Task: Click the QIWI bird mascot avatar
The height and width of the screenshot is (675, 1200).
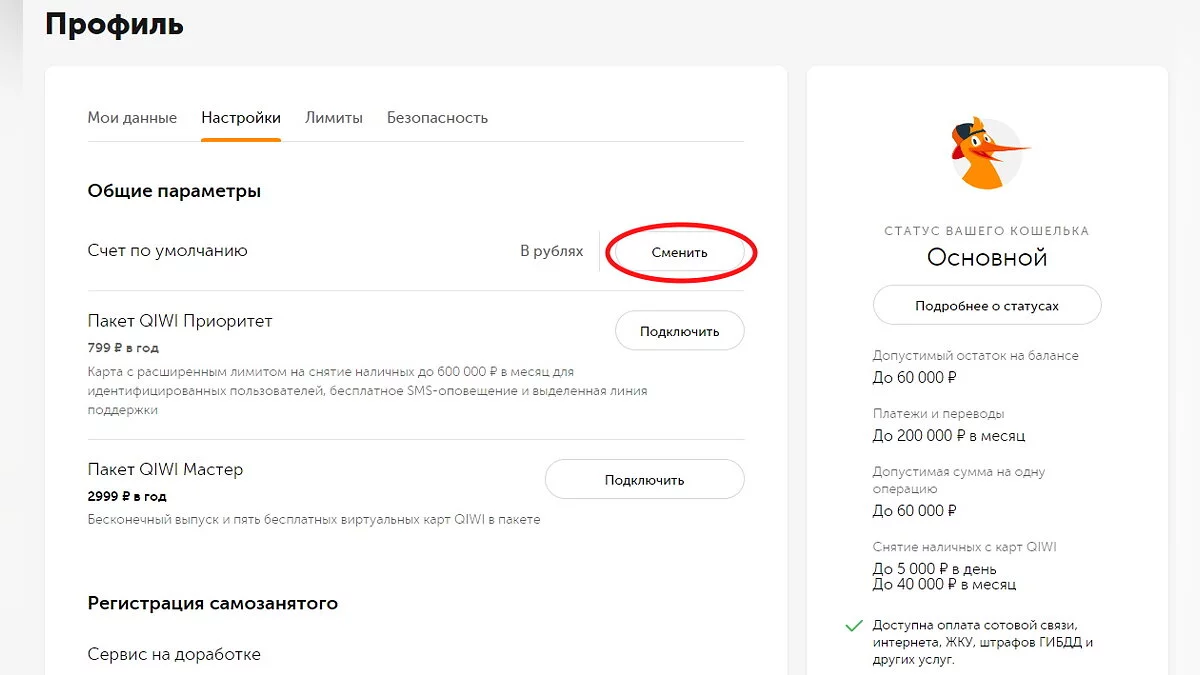Action: 986,153
